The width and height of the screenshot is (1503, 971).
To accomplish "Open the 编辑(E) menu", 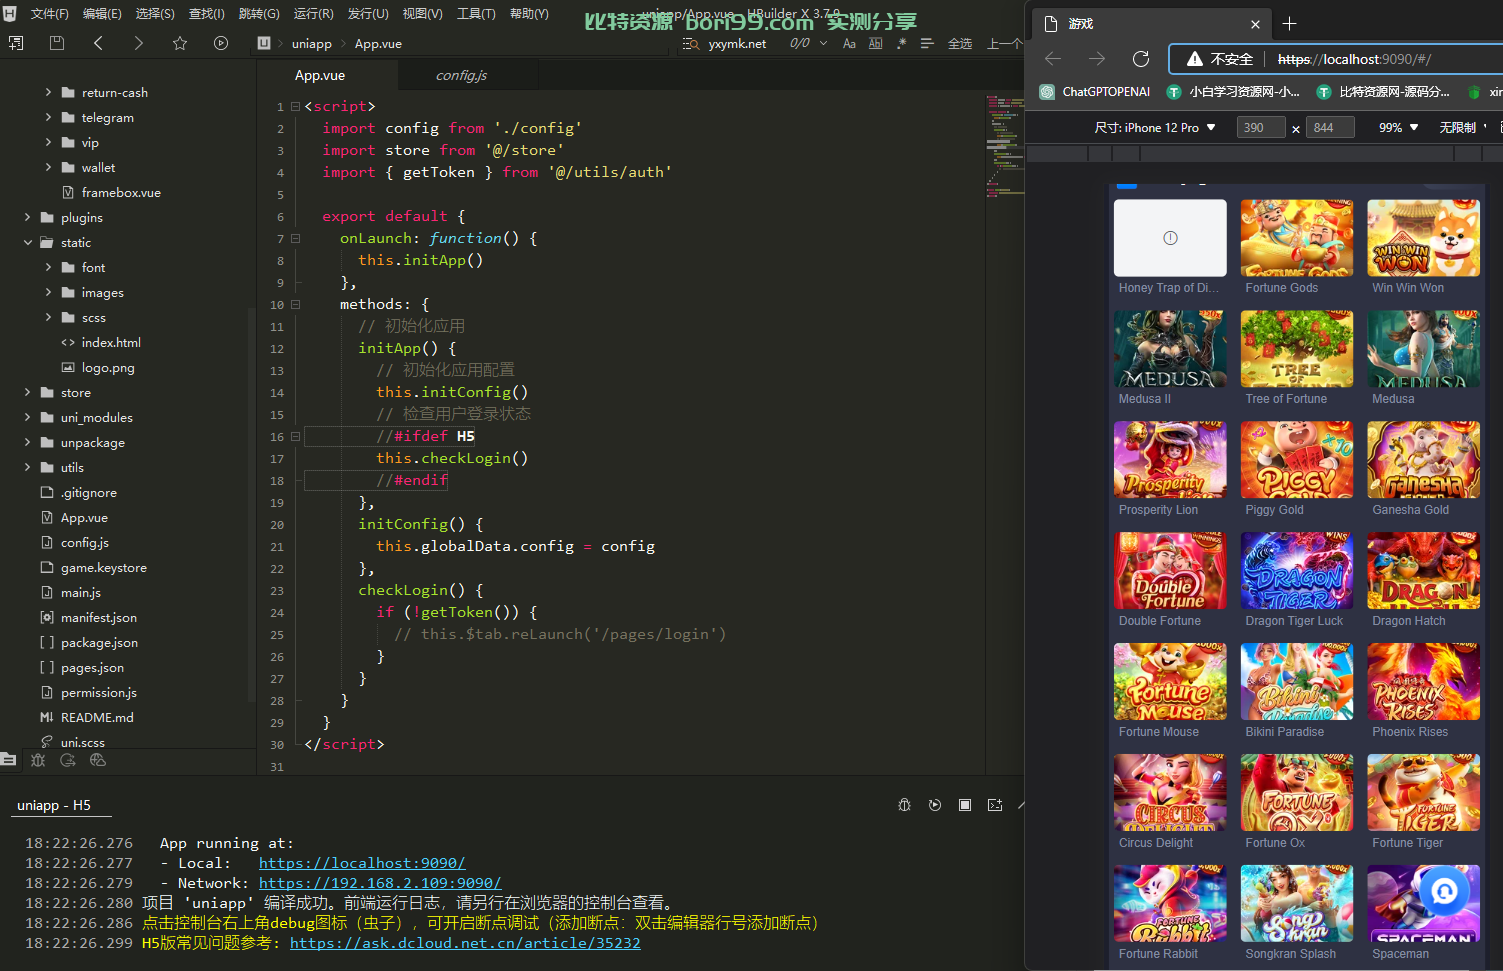I will coord(102,13).
